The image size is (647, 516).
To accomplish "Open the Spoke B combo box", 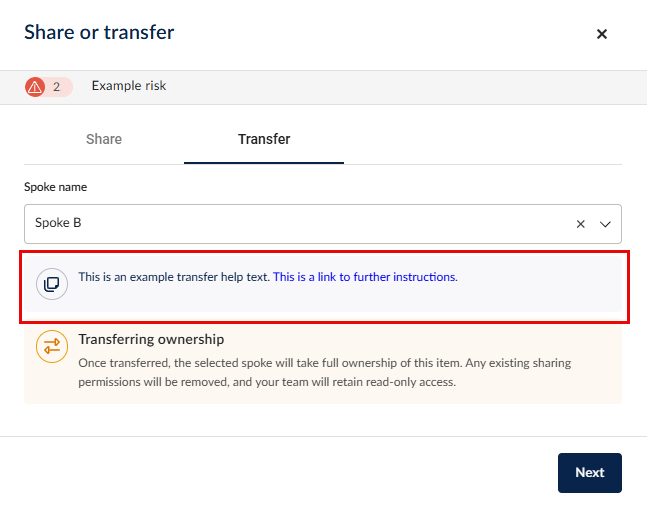I will click(300, 224).
